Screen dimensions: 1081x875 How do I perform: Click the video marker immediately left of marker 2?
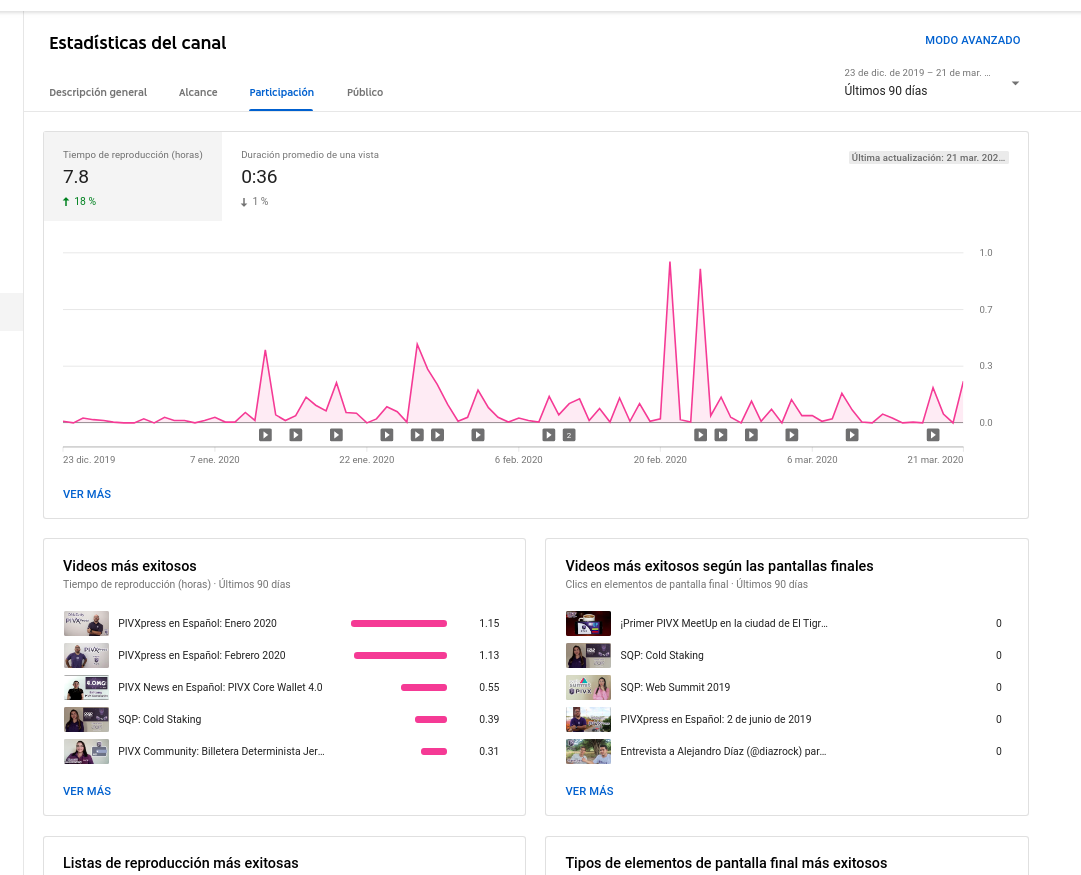(549, 435)
